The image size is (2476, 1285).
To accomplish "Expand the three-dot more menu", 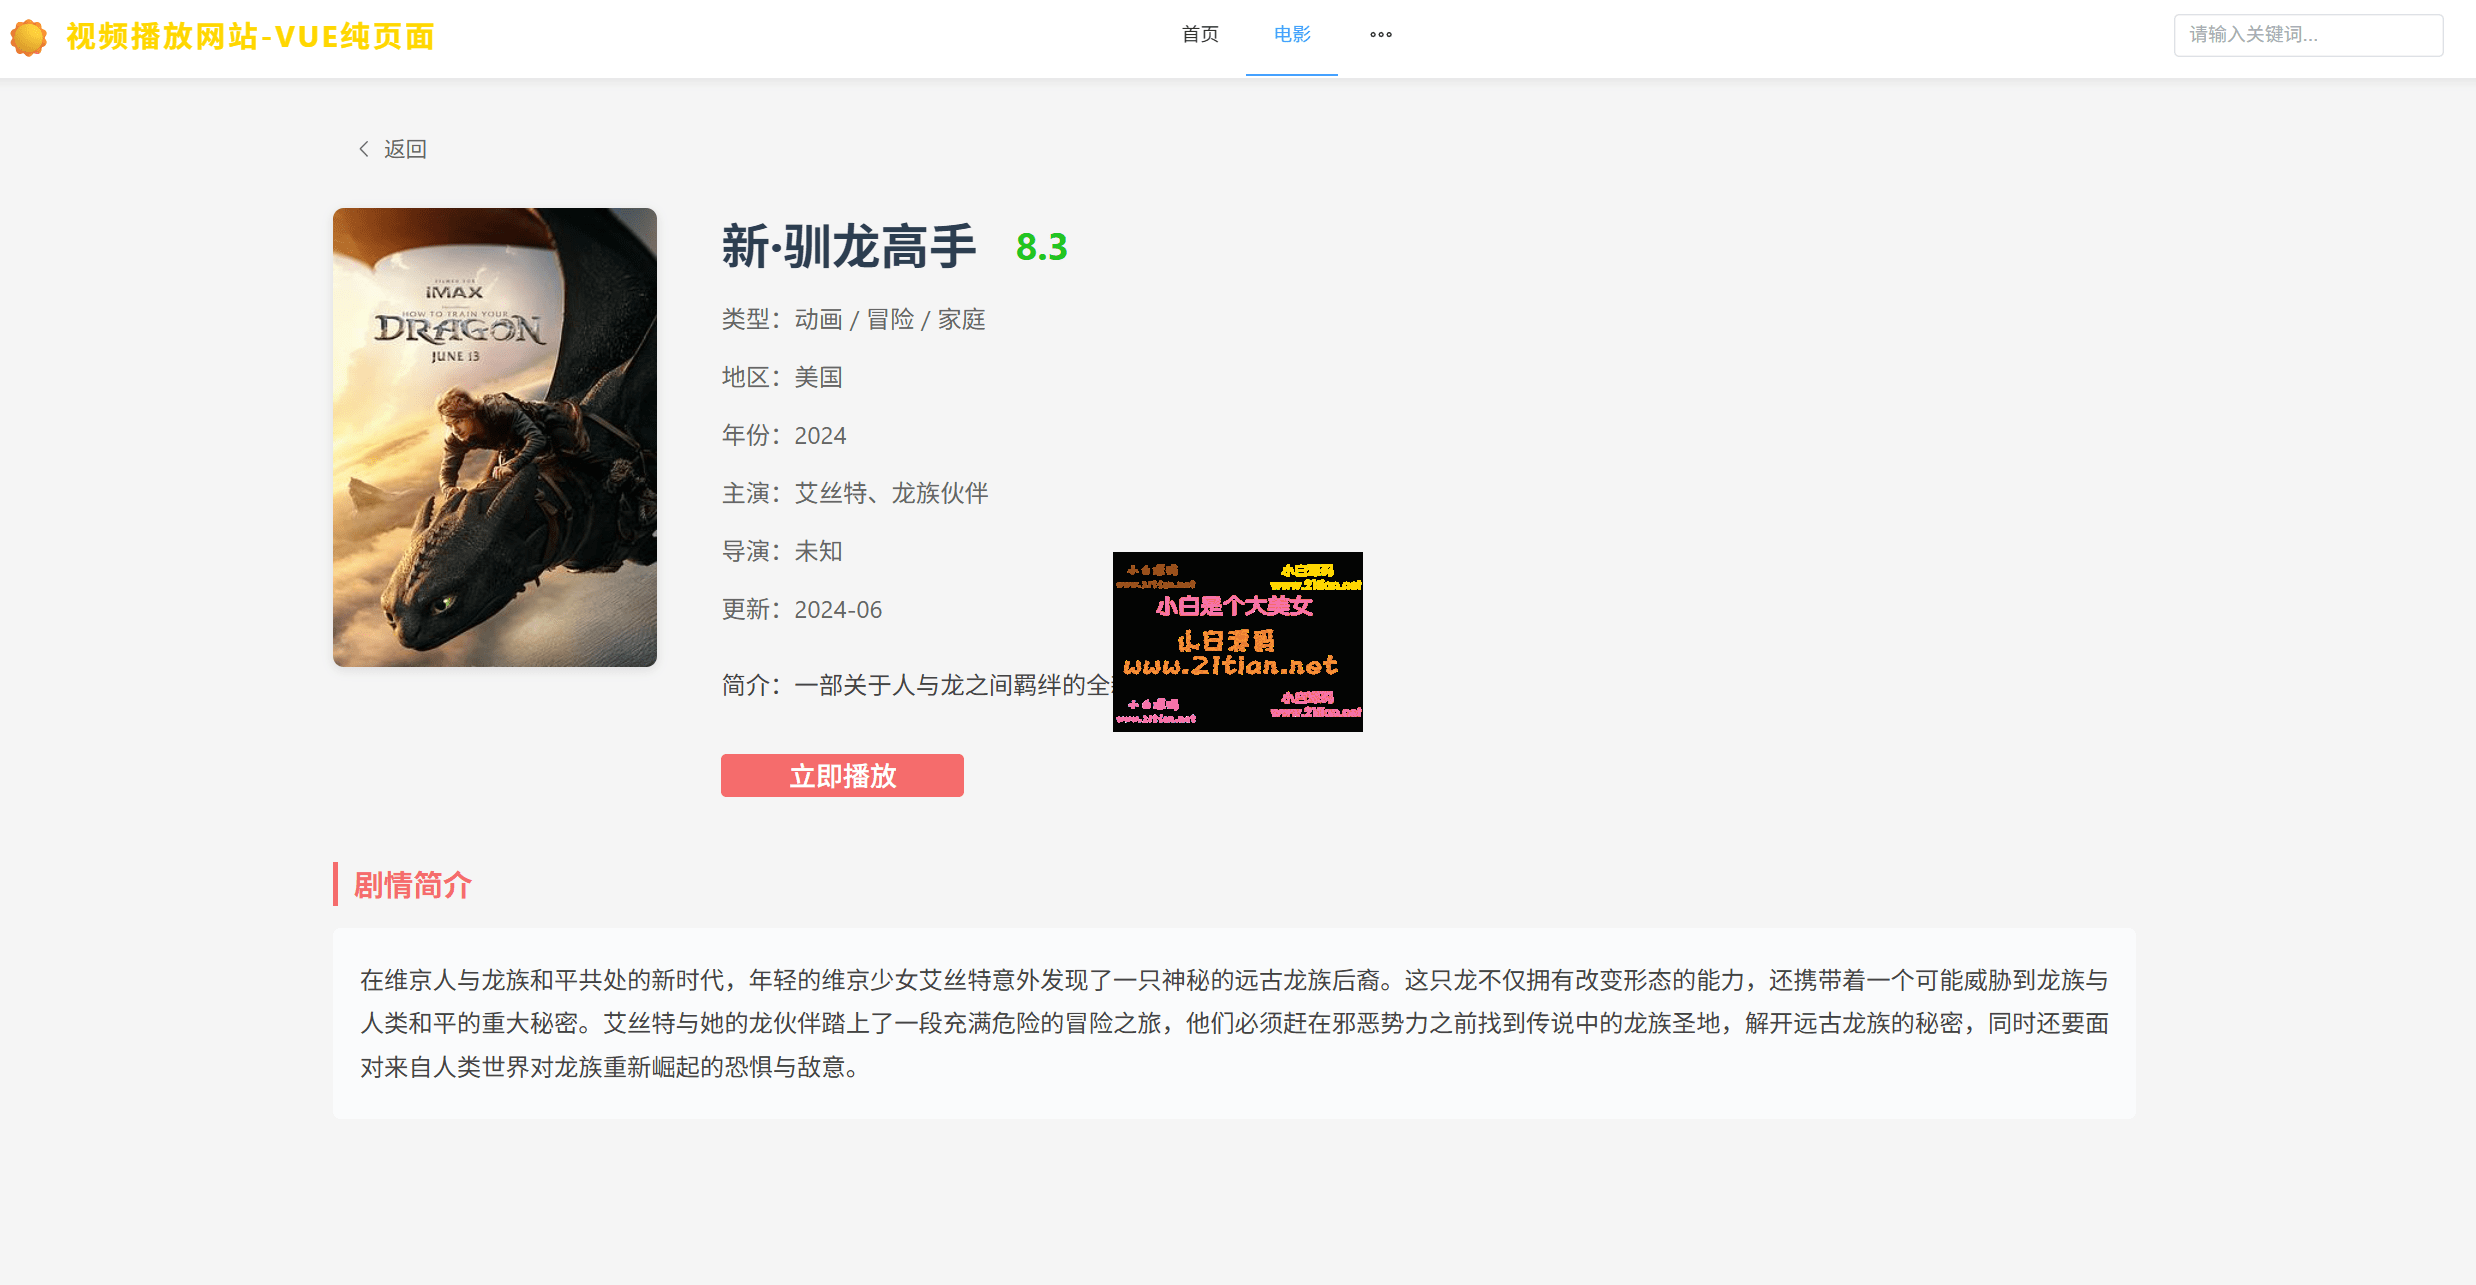I will 1381,35.
